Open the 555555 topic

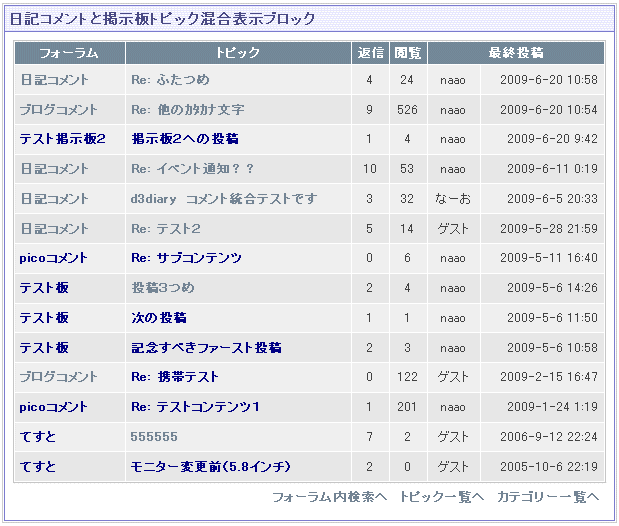(x=154, y=437)
